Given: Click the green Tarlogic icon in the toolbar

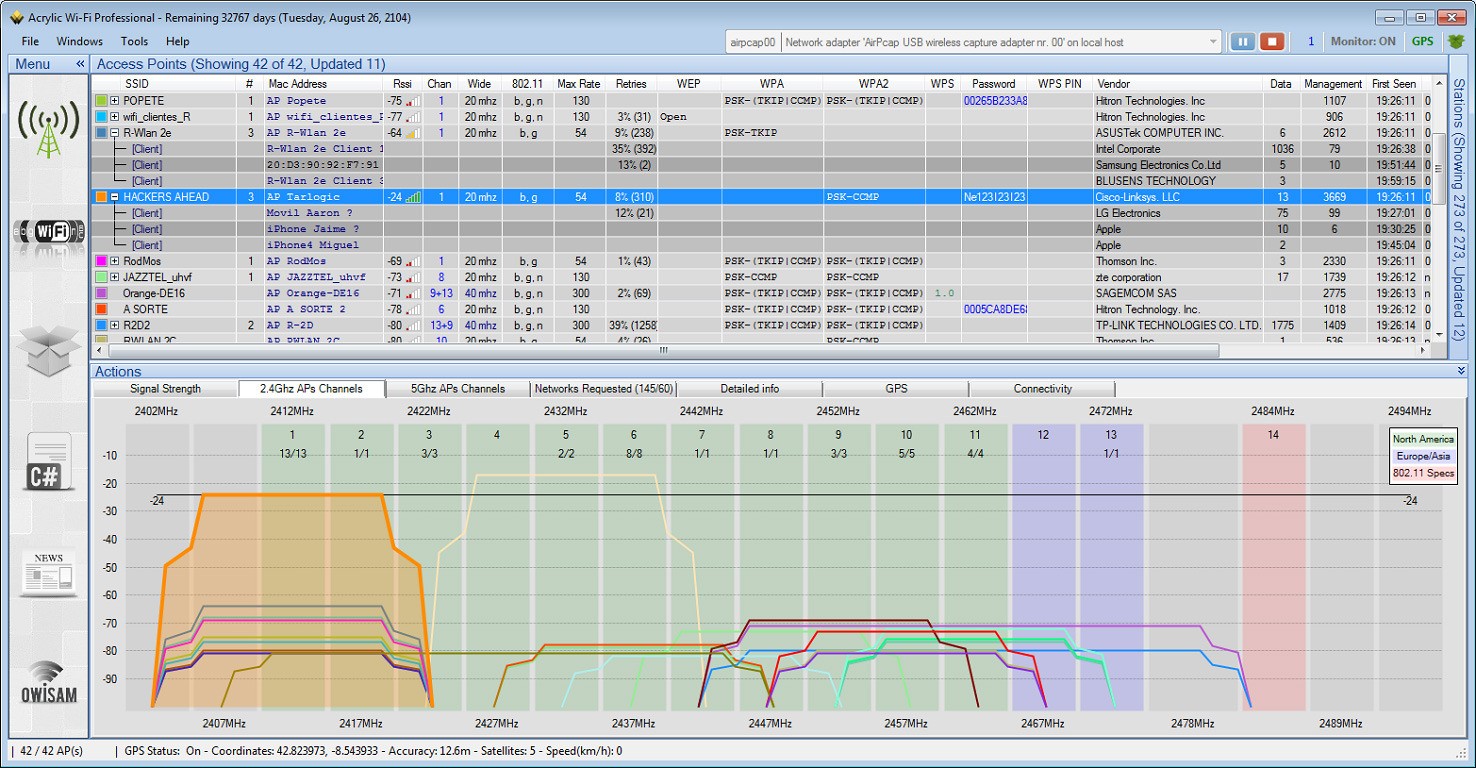Looking at the screenshot, I should (x=1454, y=41).
